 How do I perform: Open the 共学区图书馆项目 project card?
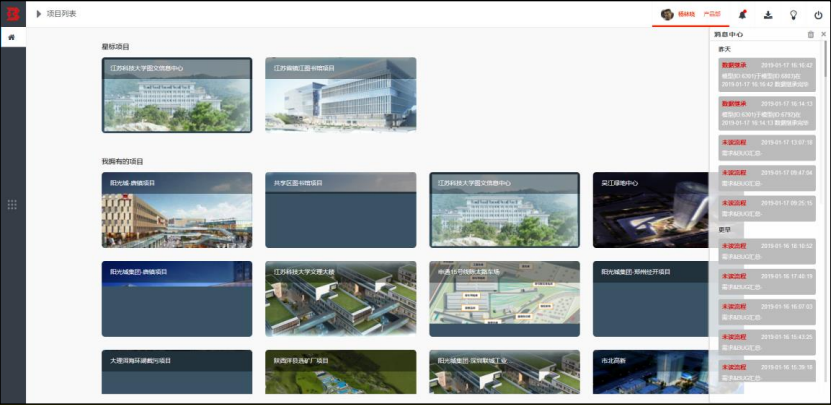pos(341,210)
